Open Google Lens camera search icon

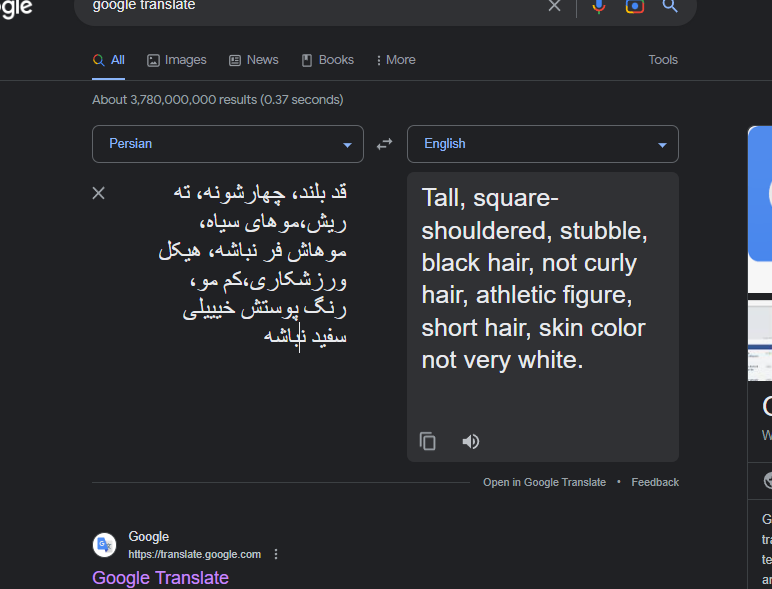(x=635, y=6)
